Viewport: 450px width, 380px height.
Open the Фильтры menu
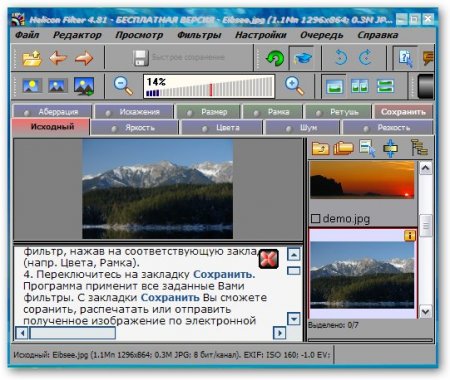point(199,35)
